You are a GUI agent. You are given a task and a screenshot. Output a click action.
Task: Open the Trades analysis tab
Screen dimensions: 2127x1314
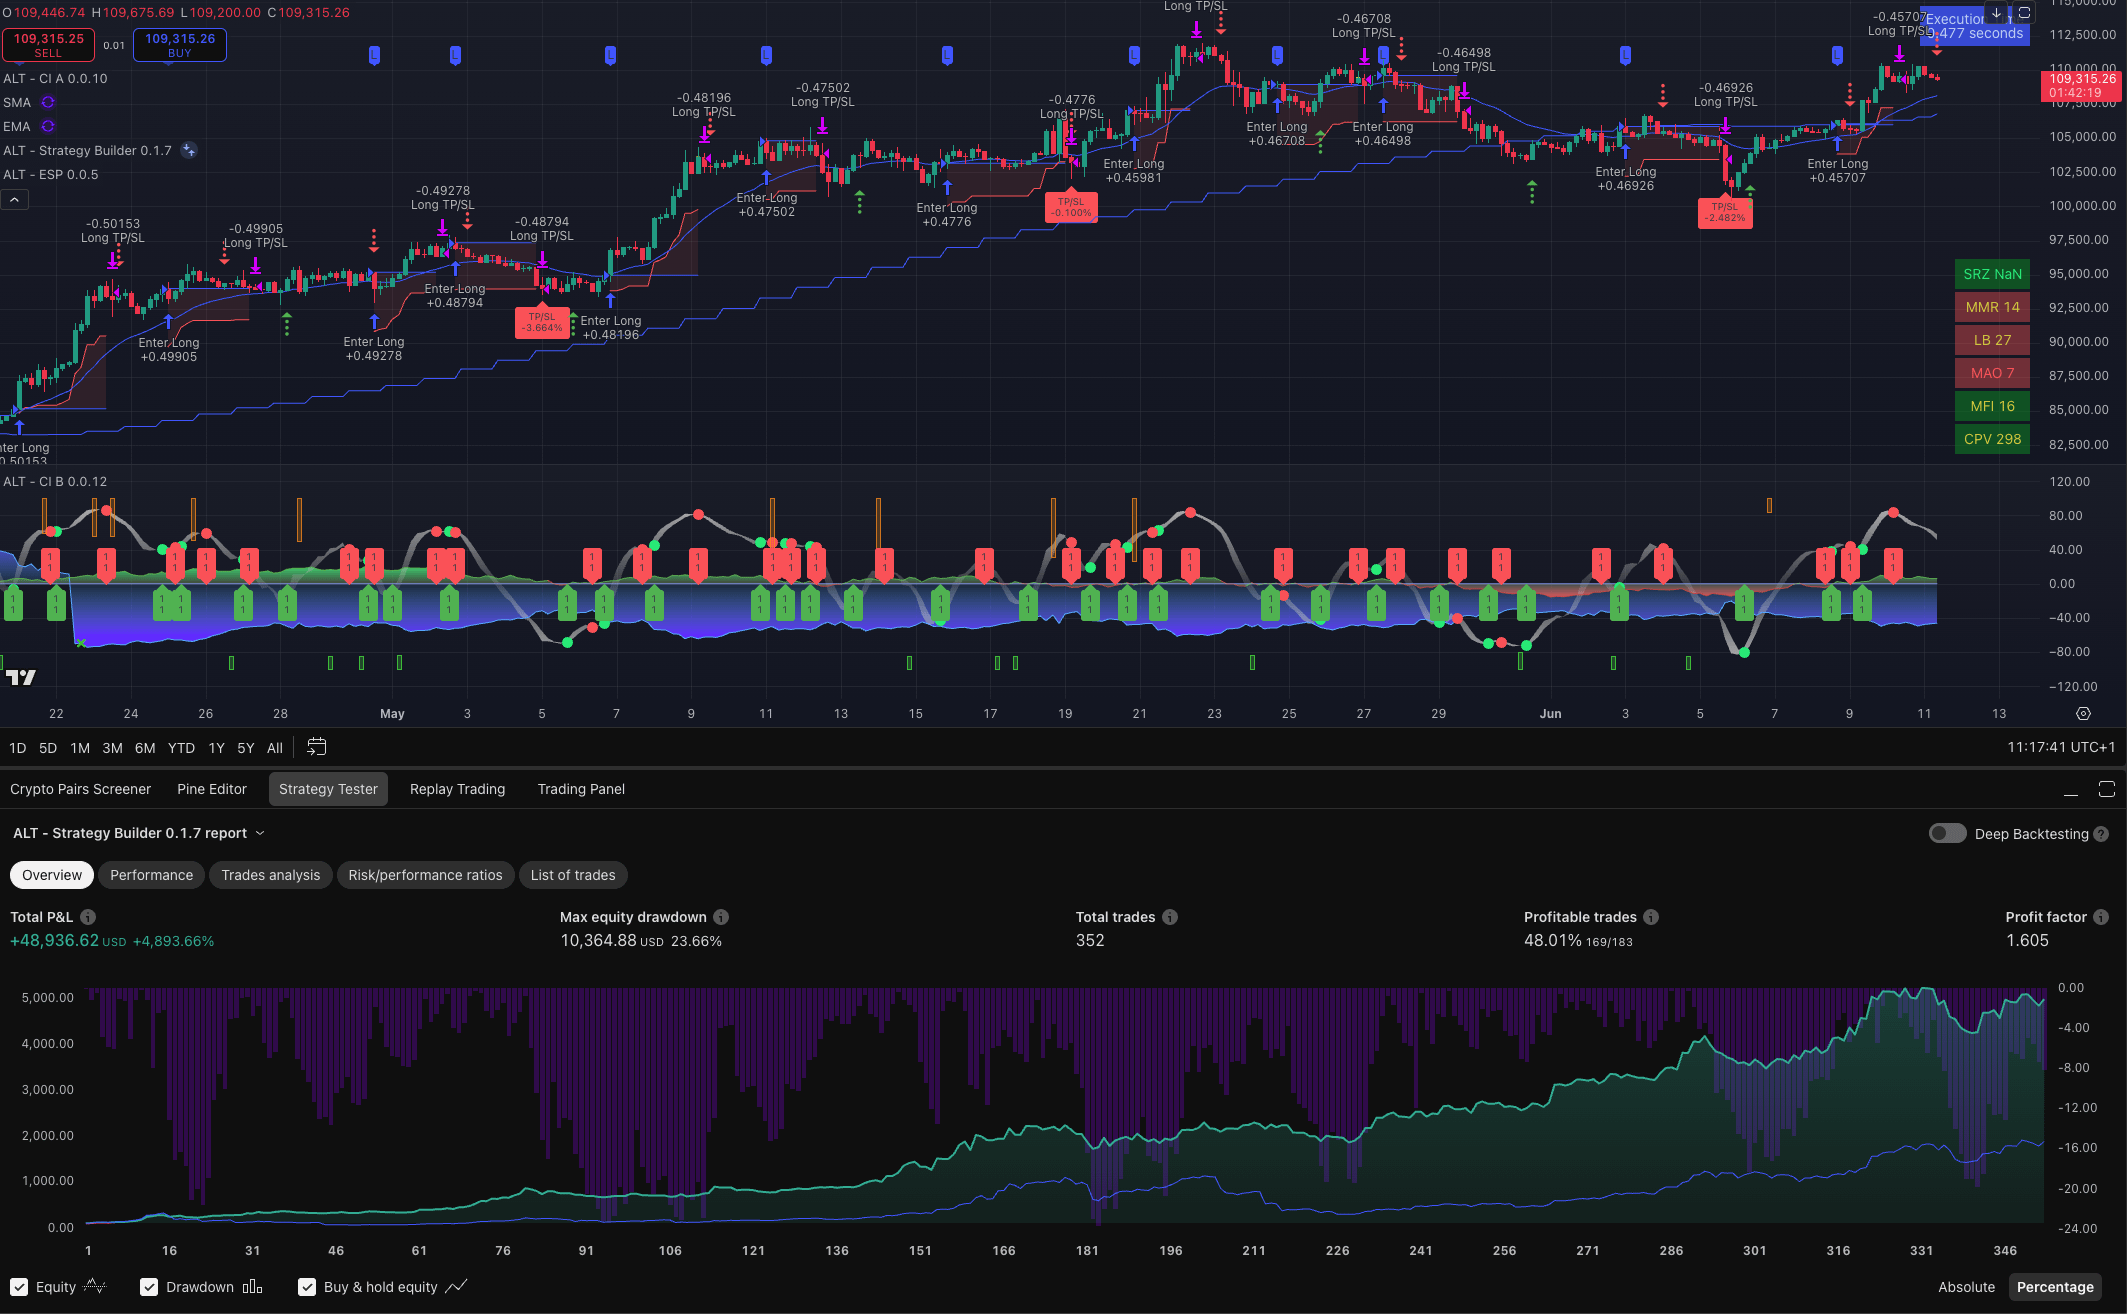click(270, 875)
